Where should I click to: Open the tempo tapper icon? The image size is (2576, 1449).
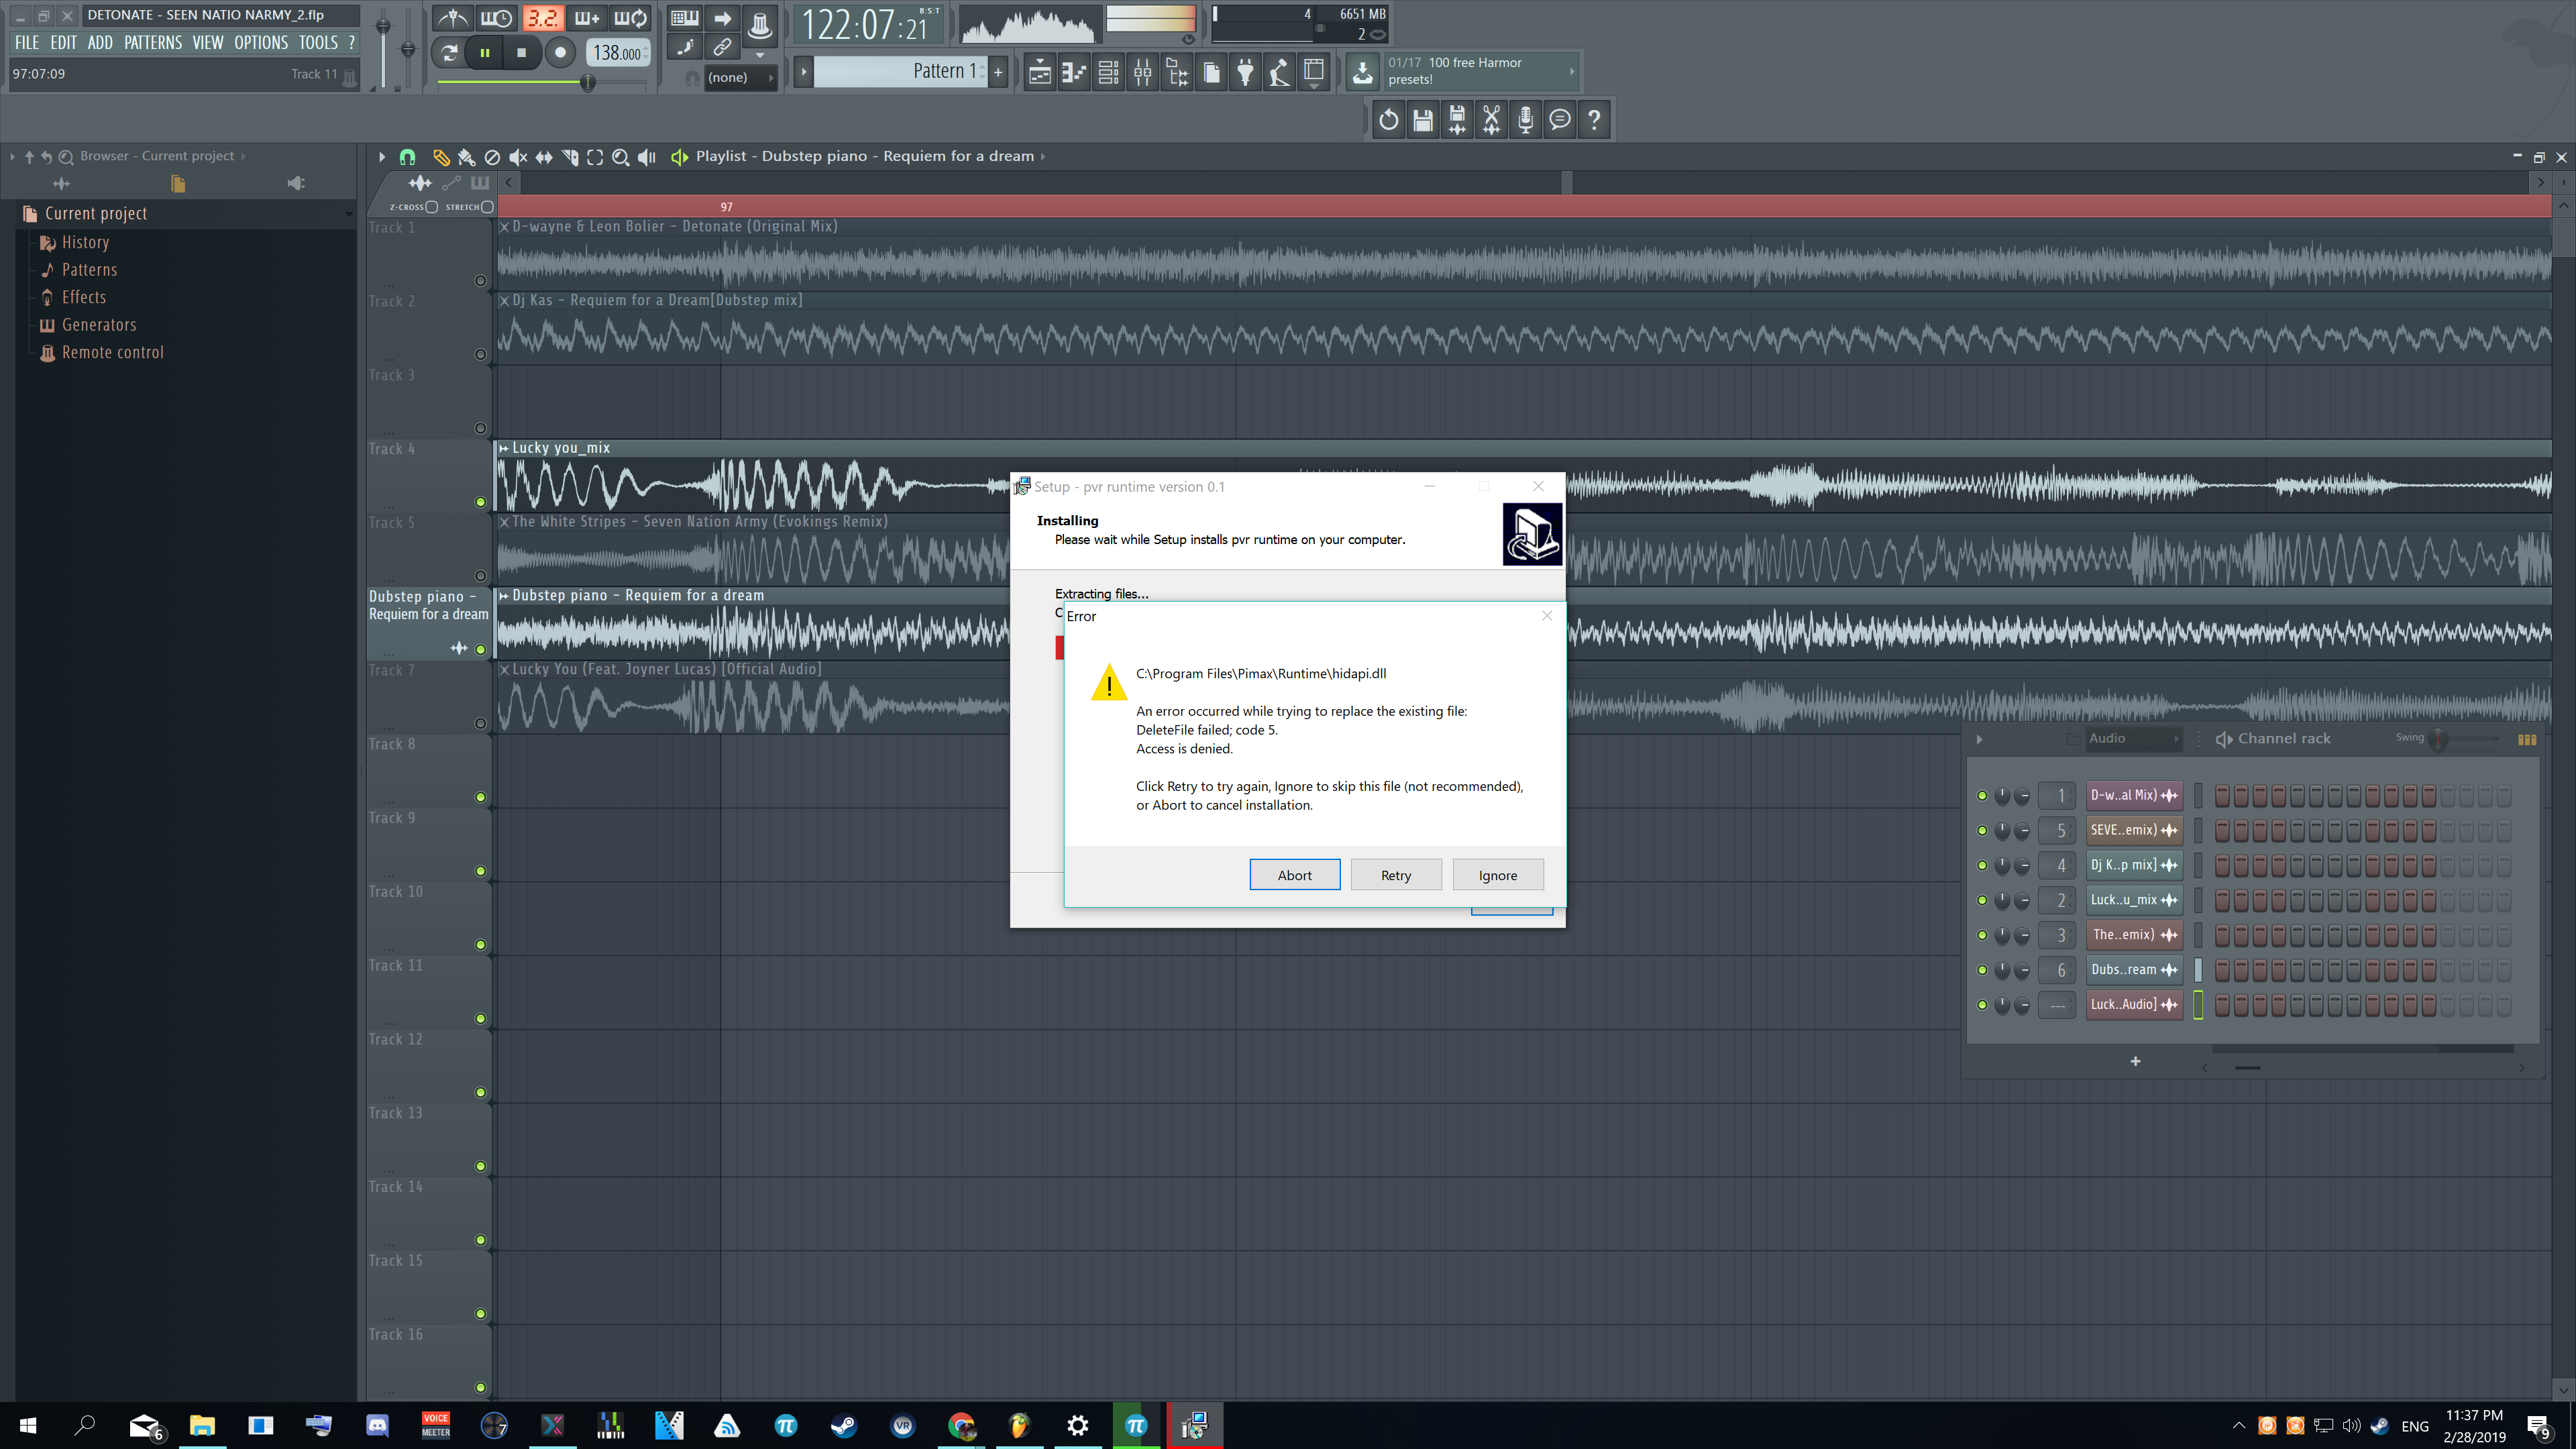[x=1279, y=72]
